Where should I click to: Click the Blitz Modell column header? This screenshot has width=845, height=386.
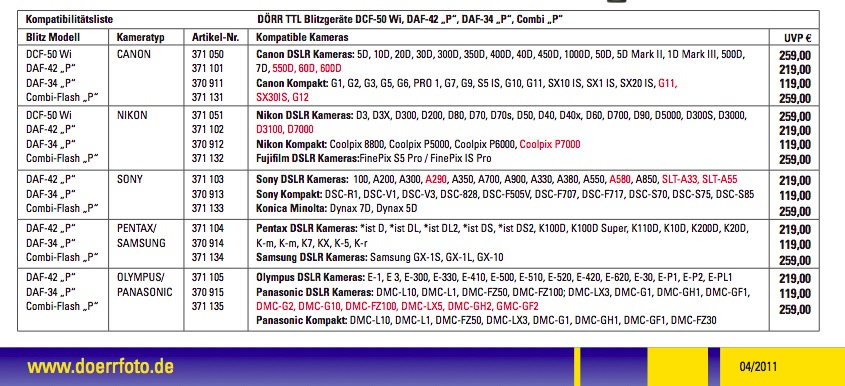tap(53, 37)
